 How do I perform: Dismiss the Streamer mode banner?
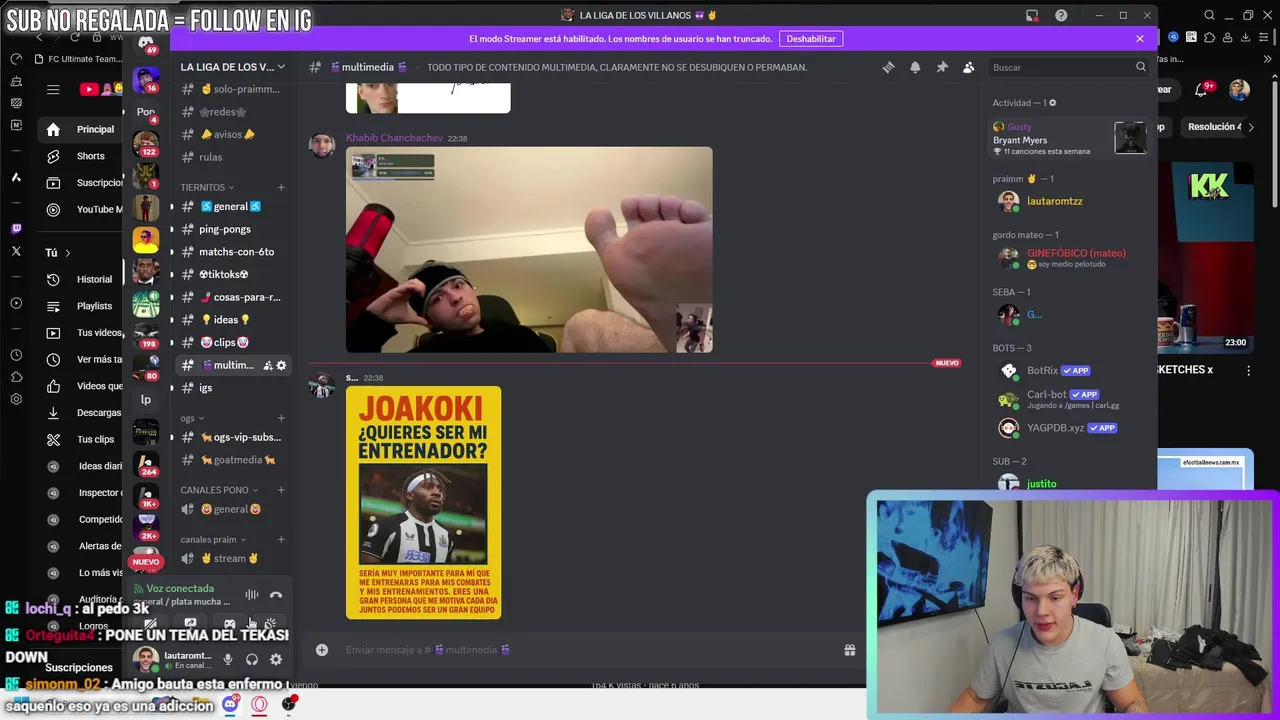click(1140, 38)
